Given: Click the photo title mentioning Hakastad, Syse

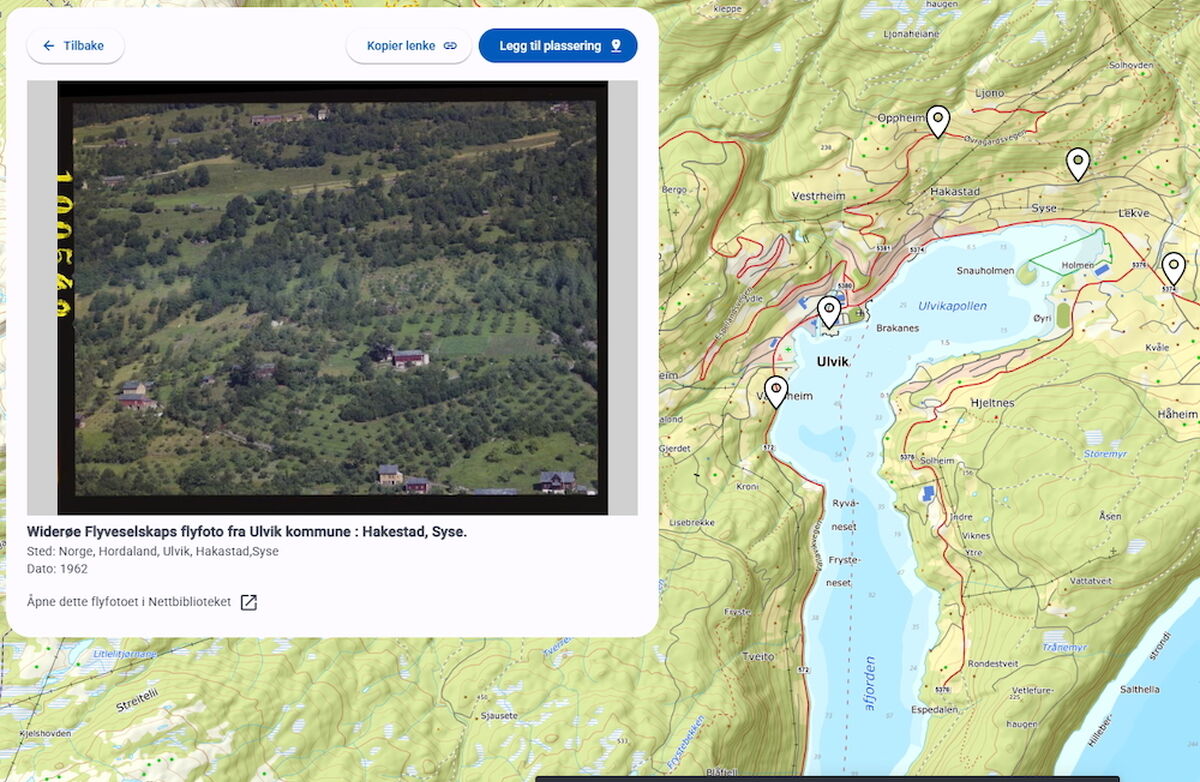Looking at the screenshot, I should click(247, 532).
